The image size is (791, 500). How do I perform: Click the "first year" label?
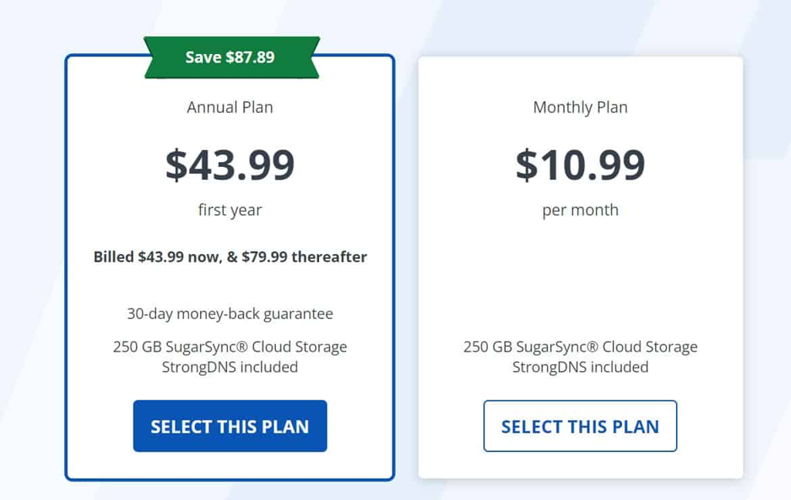coord(230,210)
